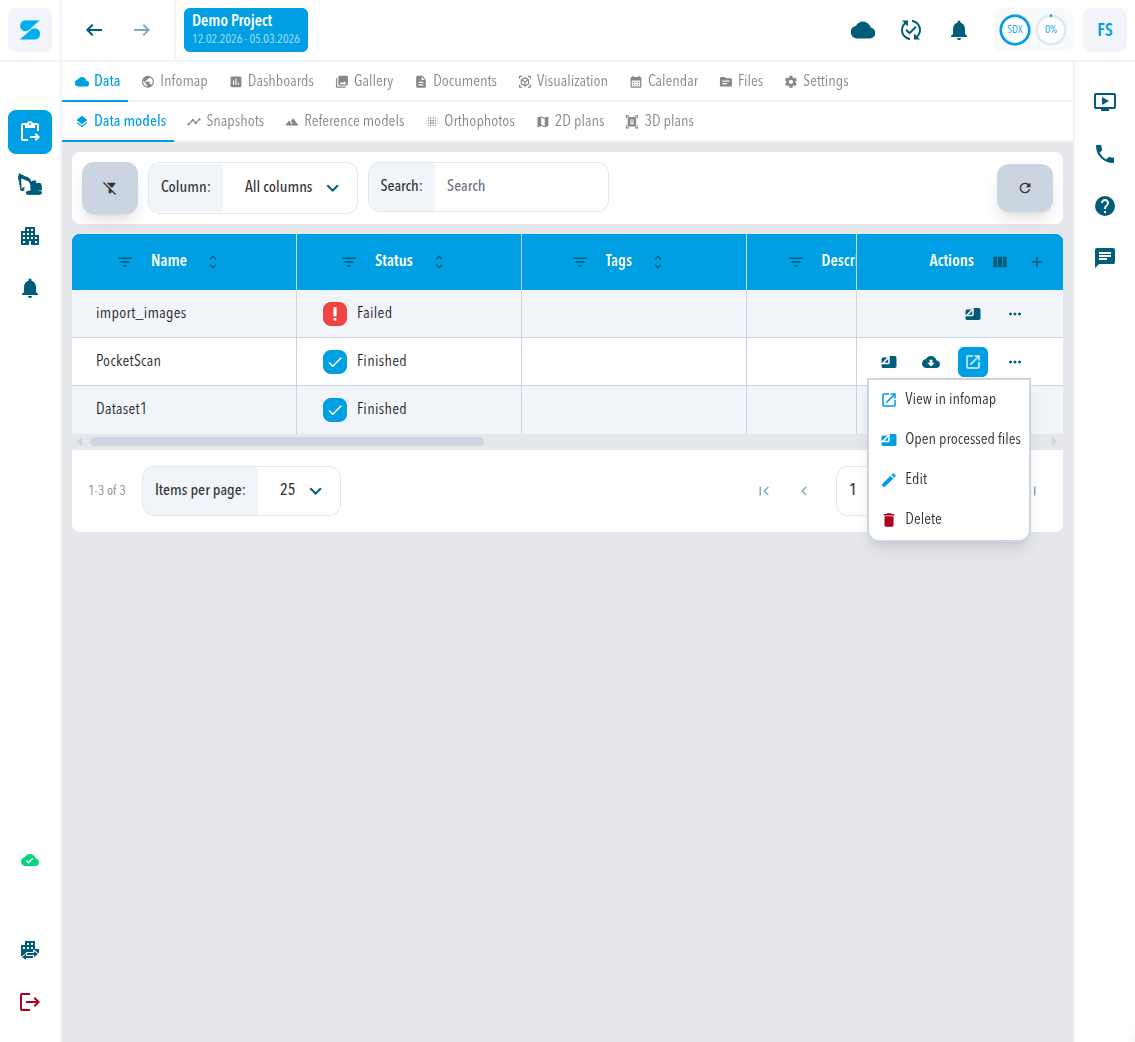This screenshot has height=1042, width=1135.
Task: Click the red logout icon
Action: click(x=30, y=1002)
